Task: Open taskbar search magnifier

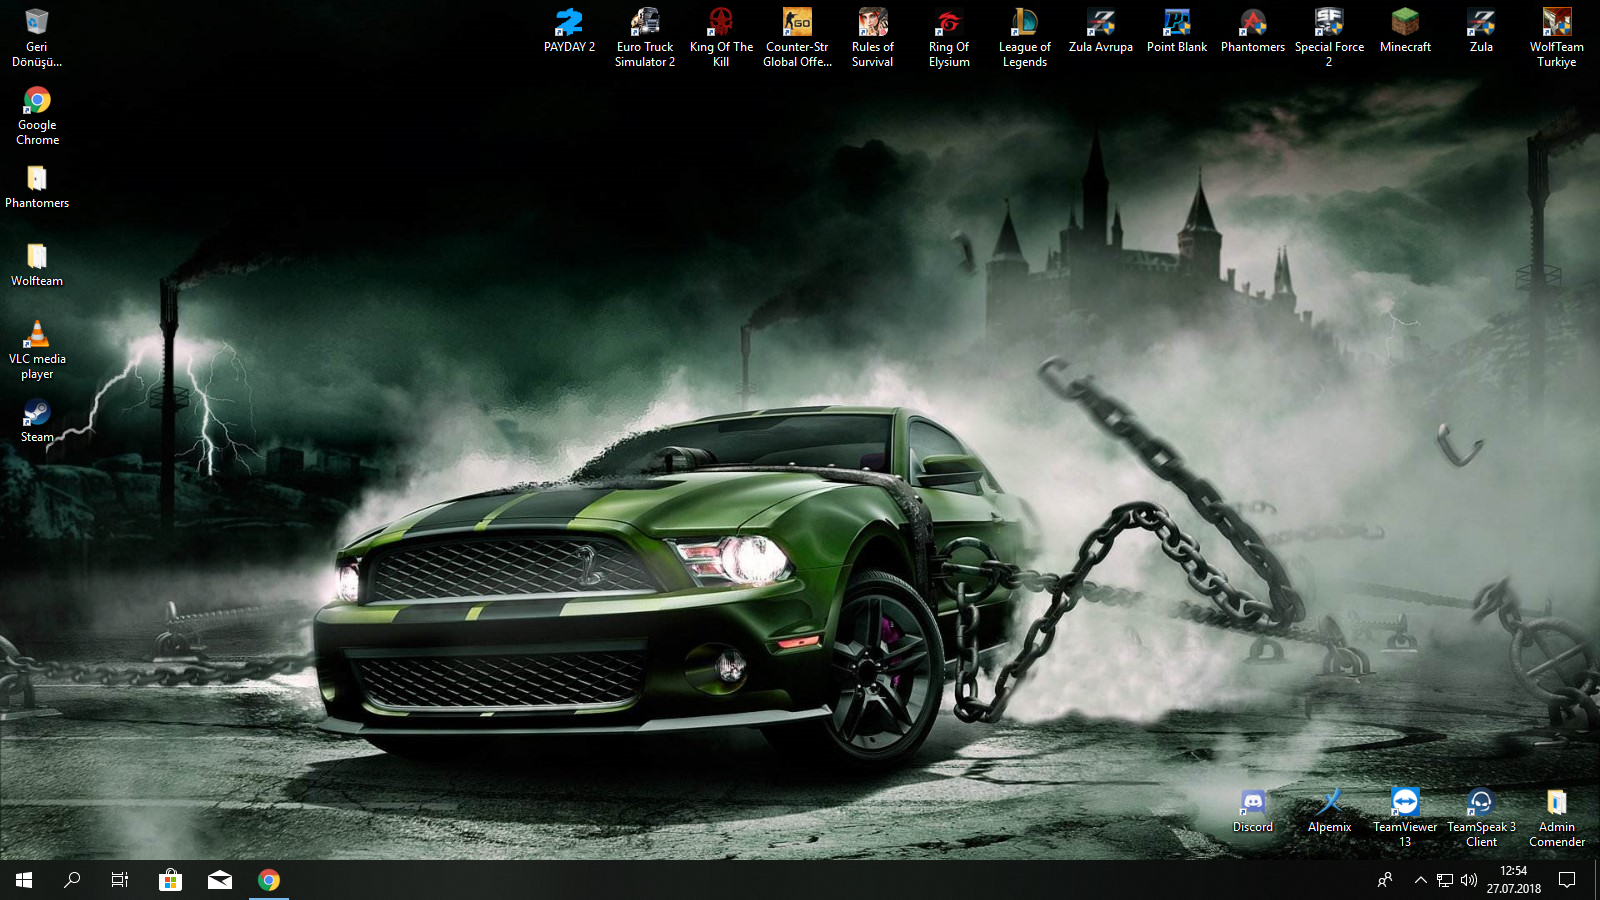Action: [72, 880]
